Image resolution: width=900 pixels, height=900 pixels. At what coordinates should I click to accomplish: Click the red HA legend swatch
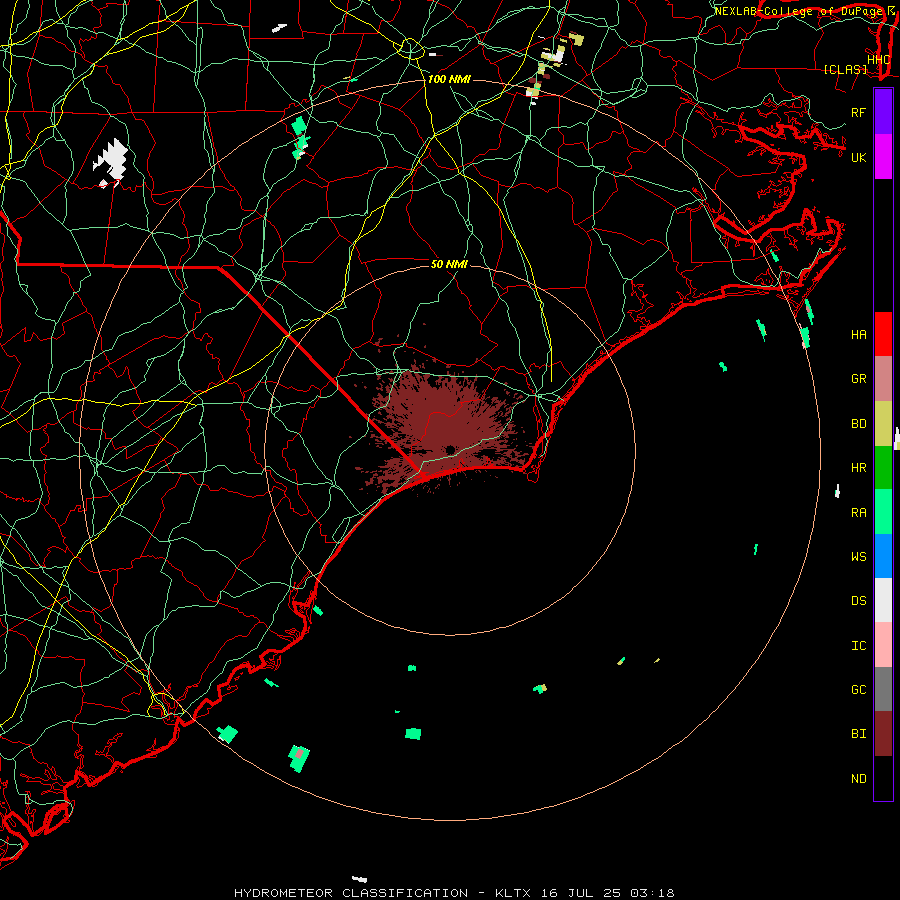883,334
